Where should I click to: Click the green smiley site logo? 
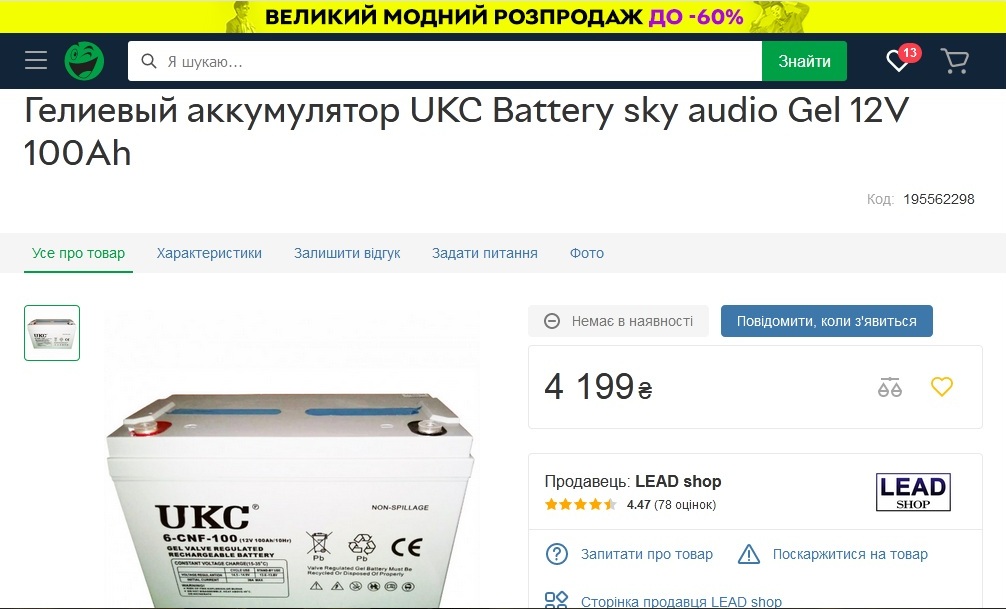click(84, 61)
